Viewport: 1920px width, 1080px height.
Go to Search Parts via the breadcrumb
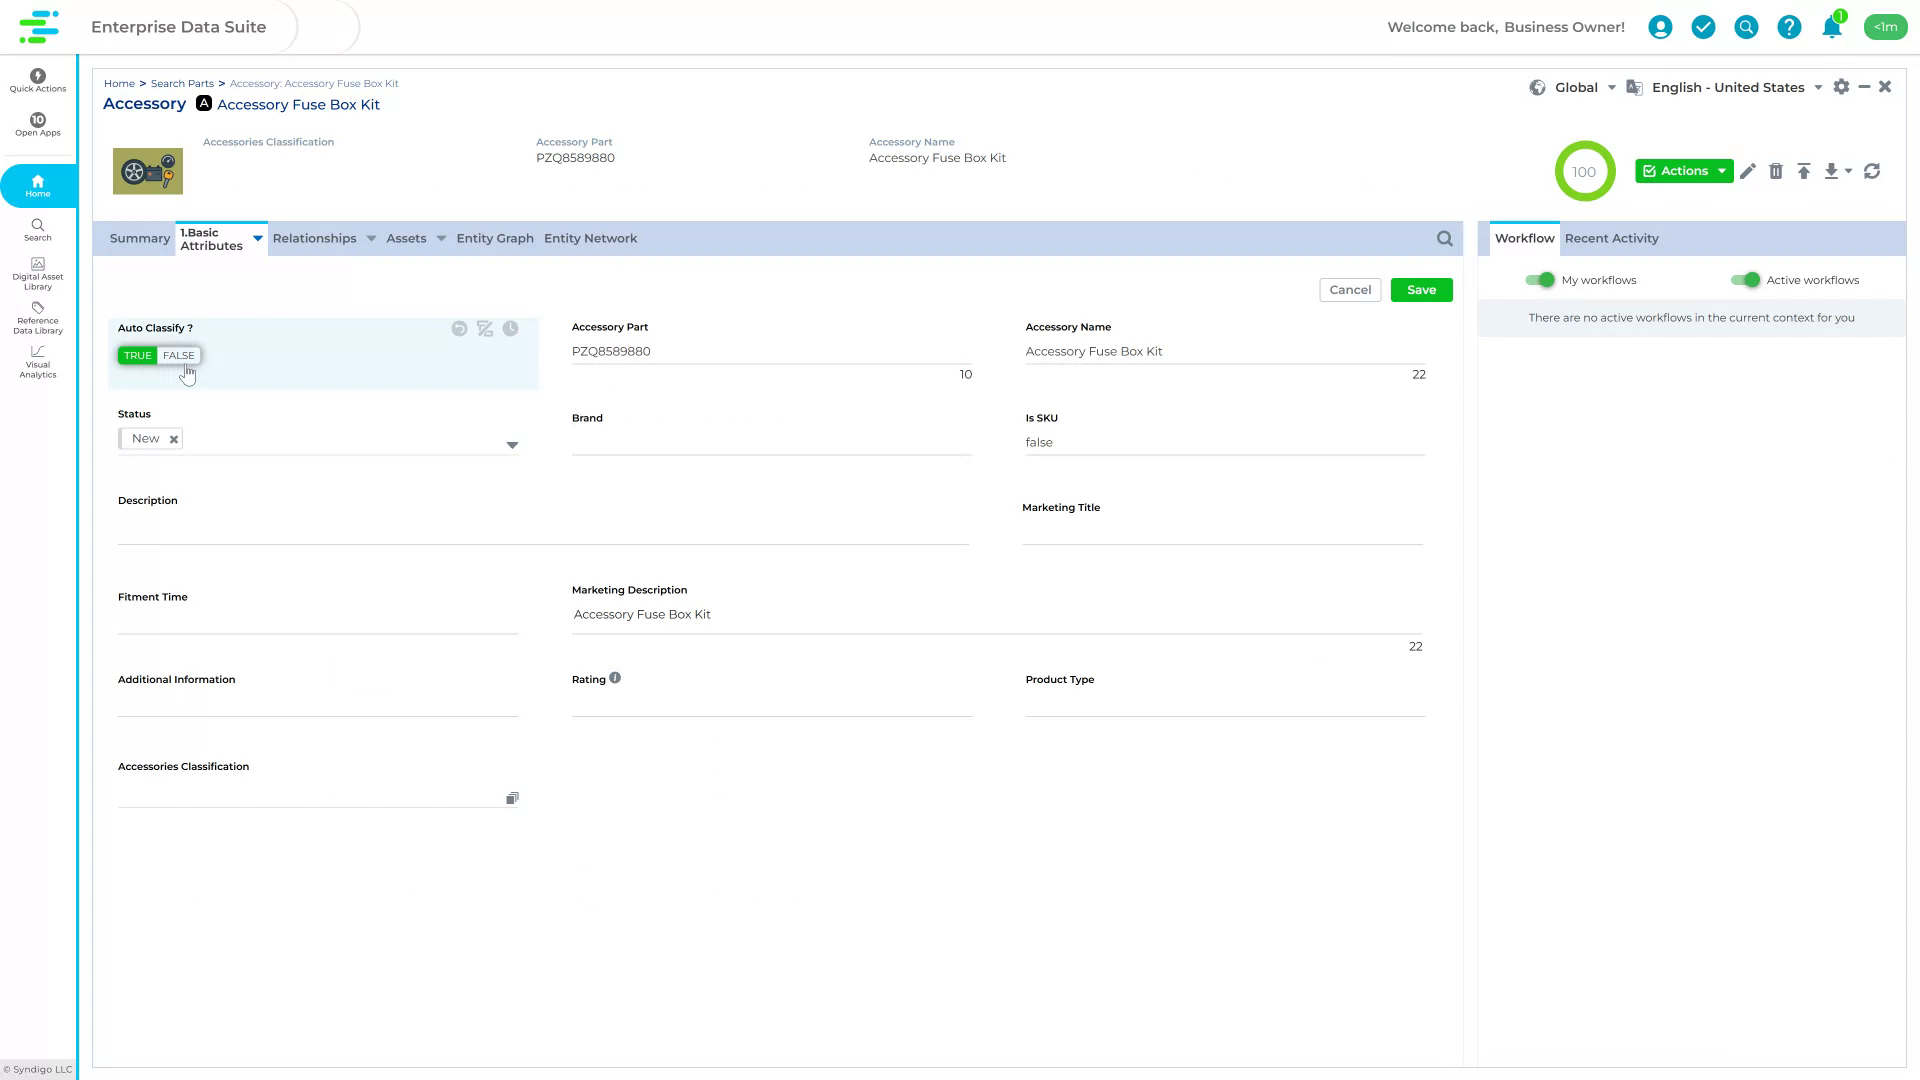182,83
